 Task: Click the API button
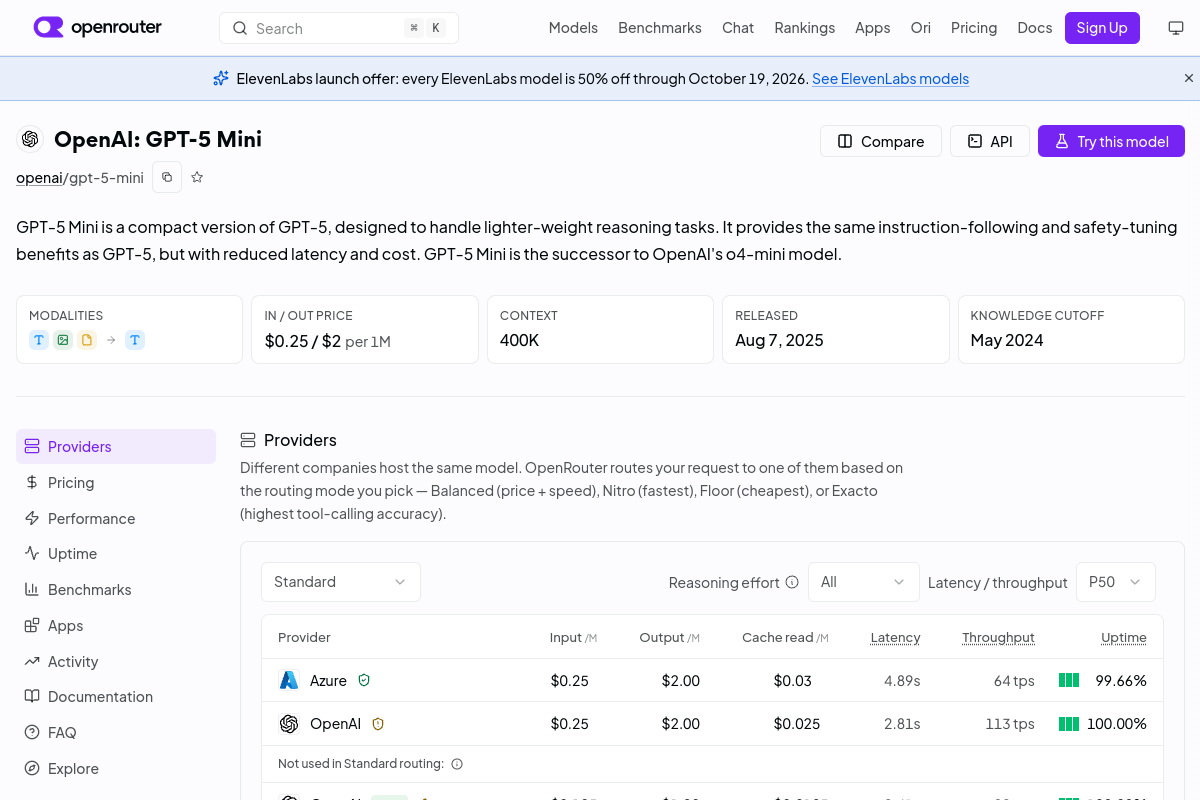(990, 141)
